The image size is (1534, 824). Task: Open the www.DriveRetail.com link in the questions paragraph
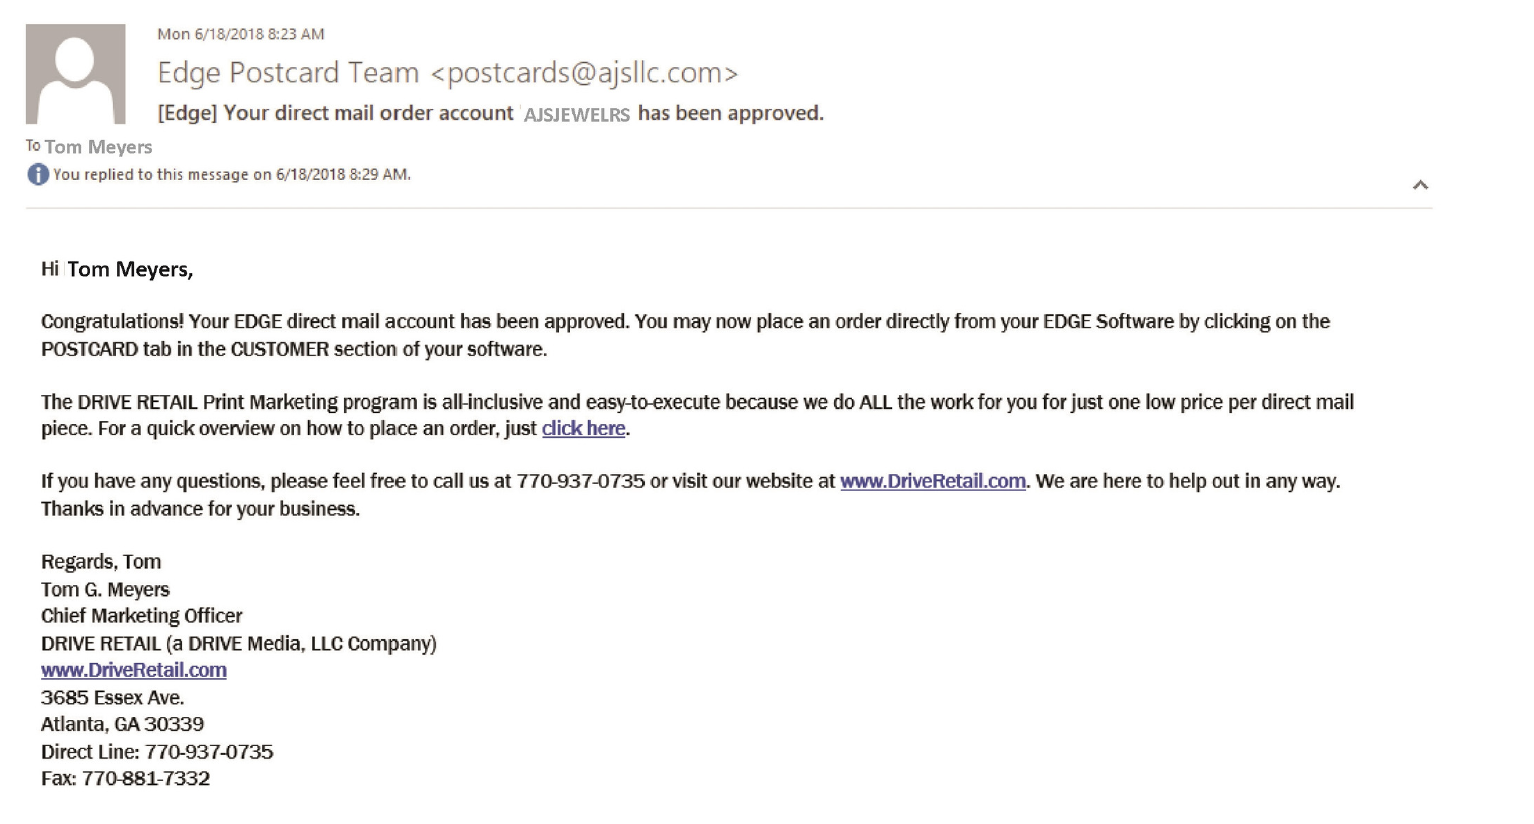point(933,481)
